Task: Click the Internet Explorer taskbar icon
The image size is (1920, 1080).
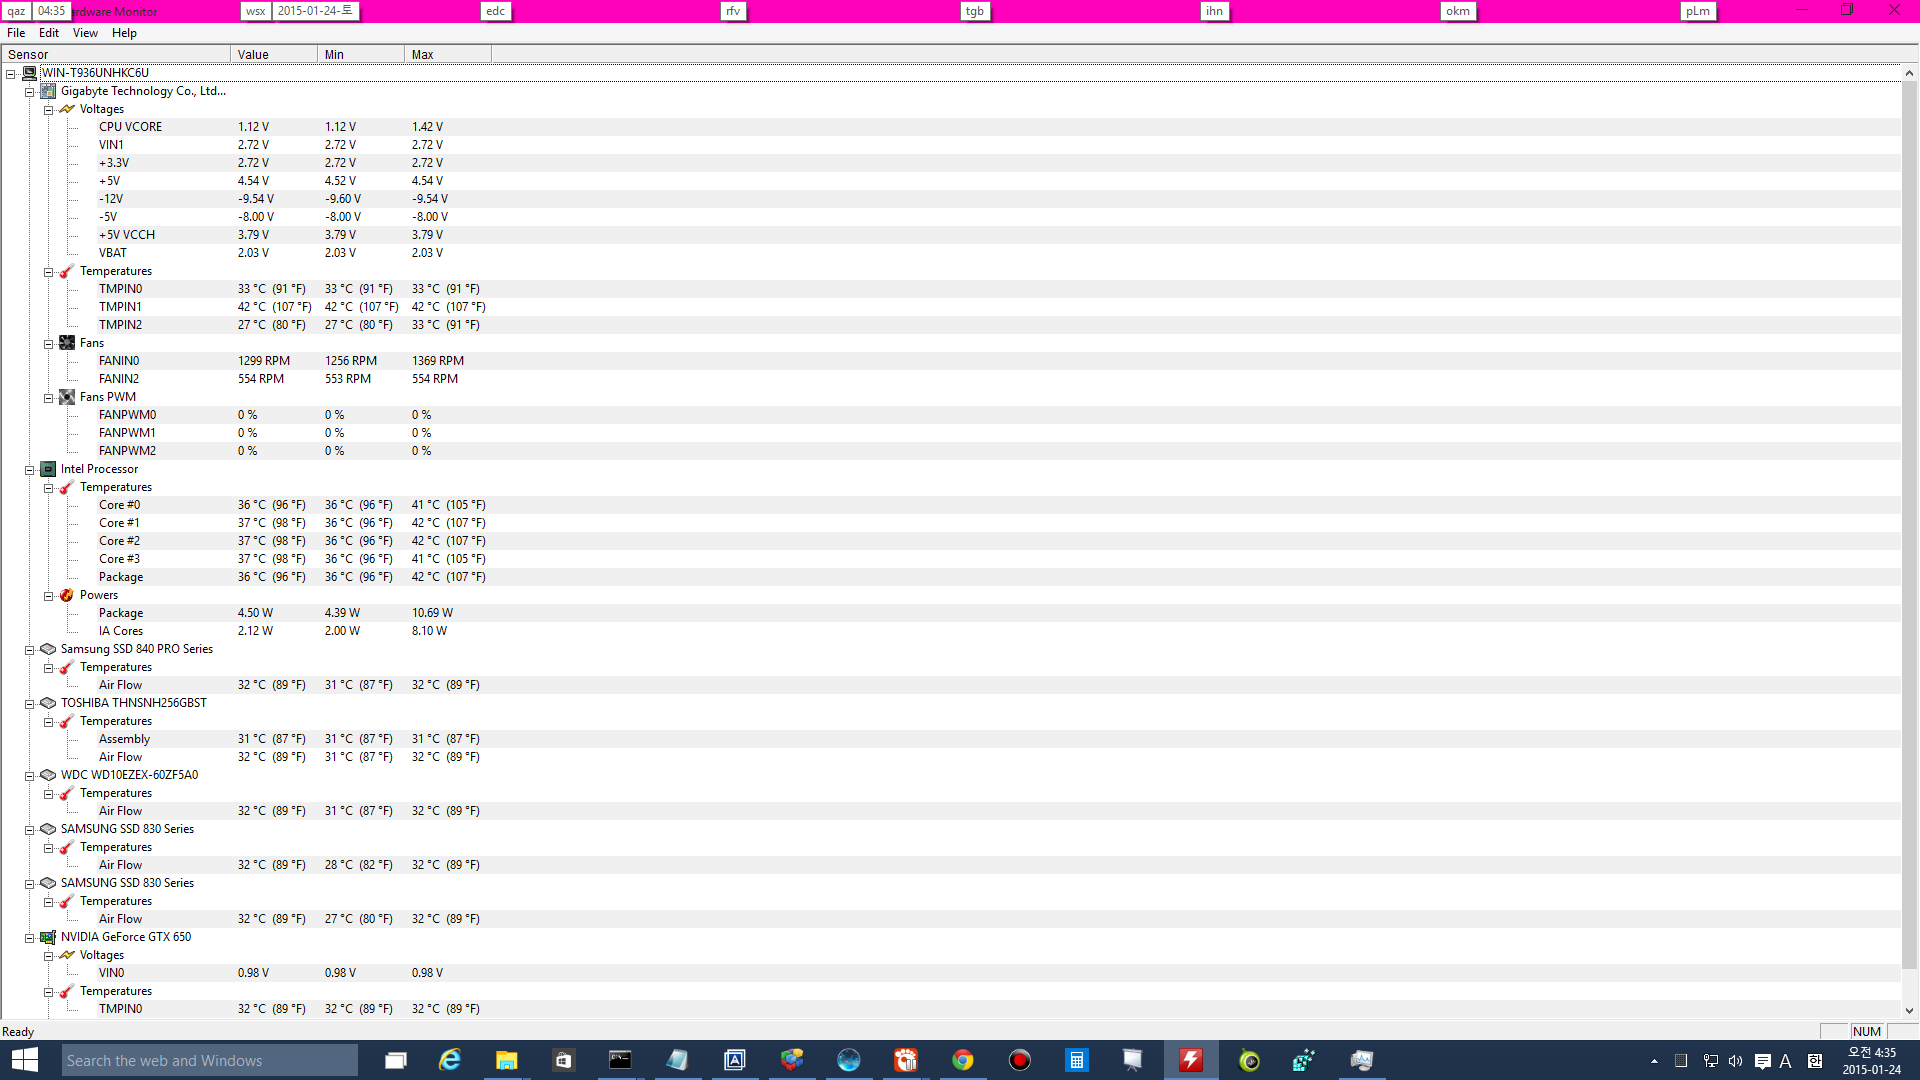Action: pyautogui.click(x=448, y=1060)
